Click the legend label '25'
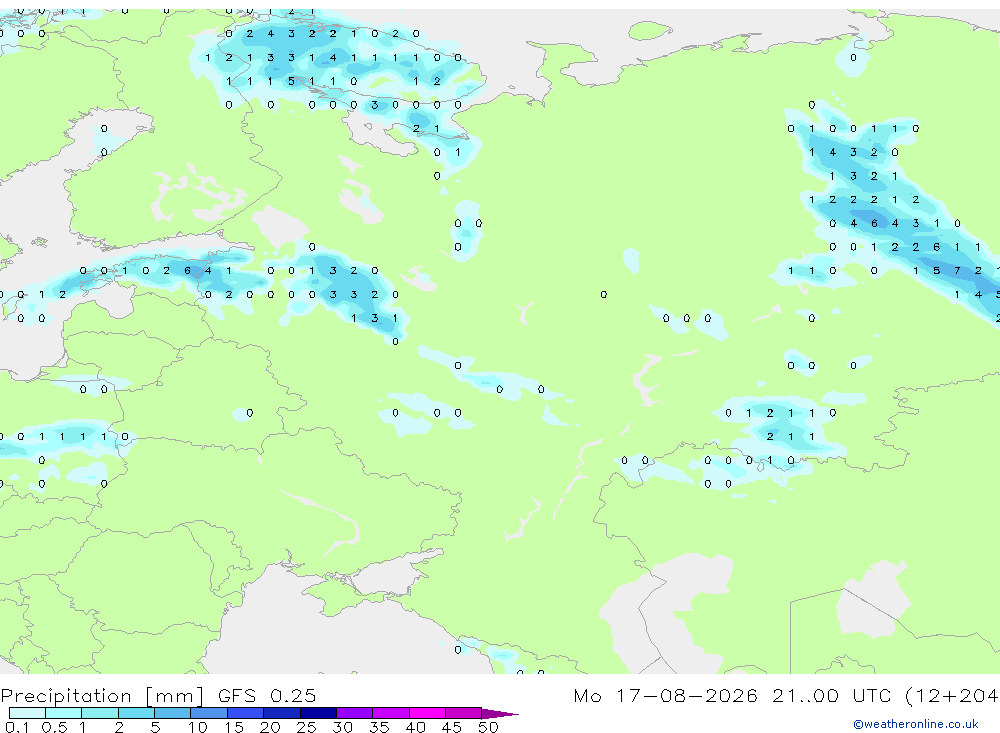The image size is (1000, 733). pos(306,727)
